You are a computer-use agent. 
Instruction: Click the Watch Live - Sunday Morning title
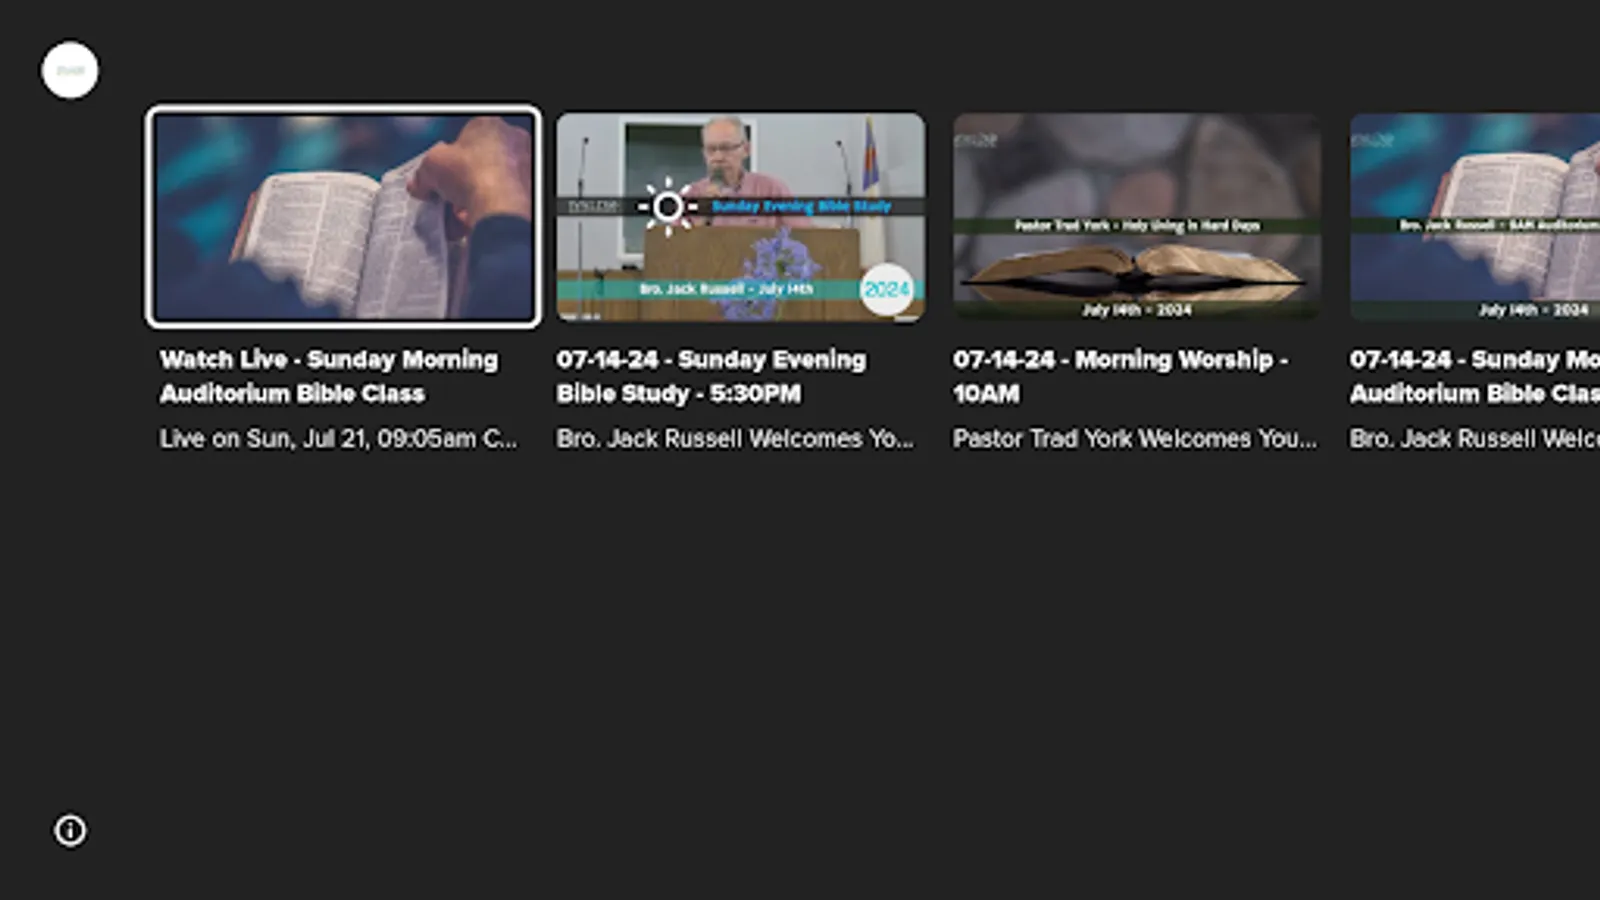click(330, 377)
